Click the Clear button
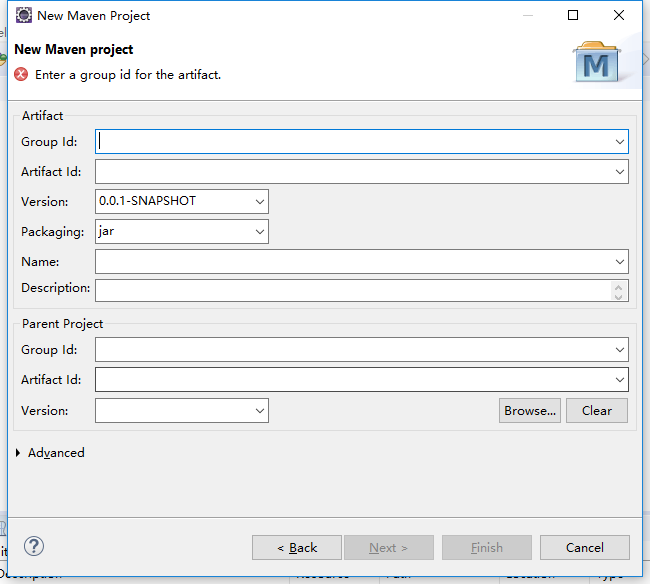This screenshot has height=584, width=650. coord(597,411)
